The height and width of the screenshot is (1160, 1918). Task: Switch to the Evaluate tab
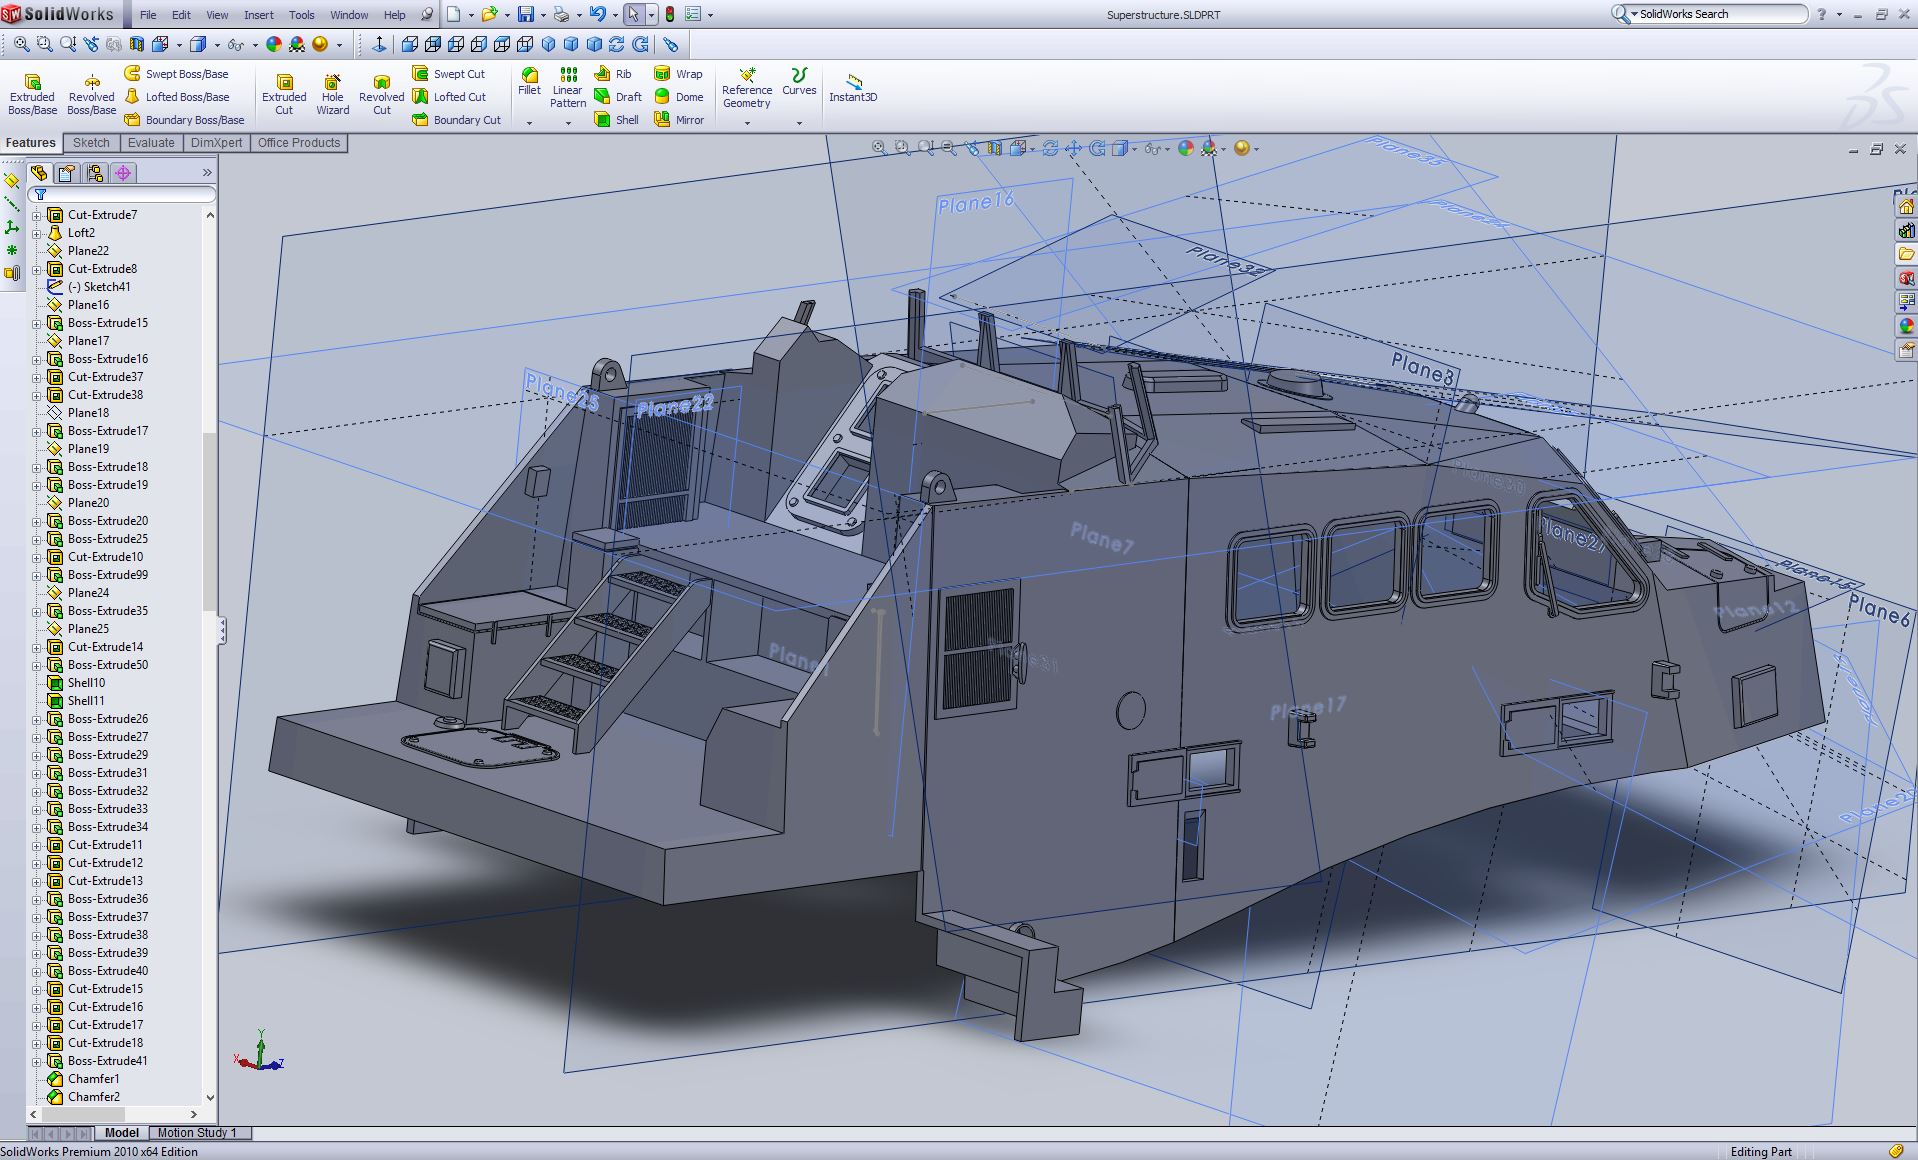[x=151, y=143]
